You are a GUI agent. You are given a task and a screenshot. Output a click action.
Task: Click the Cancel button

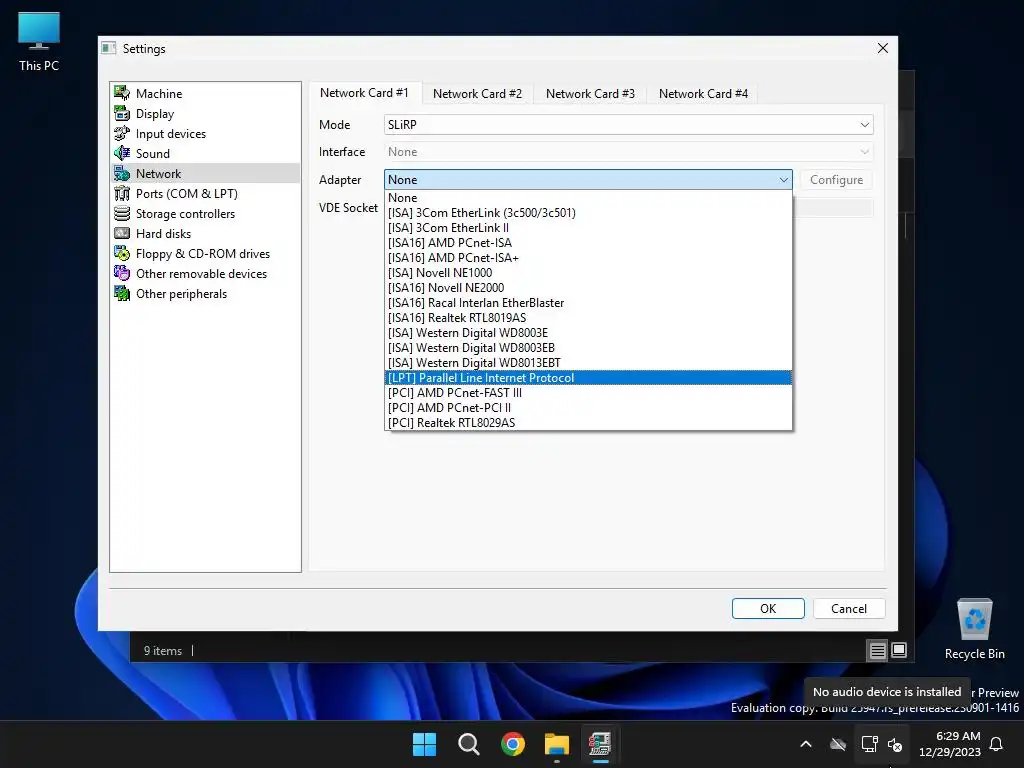(x=849, y=609)
